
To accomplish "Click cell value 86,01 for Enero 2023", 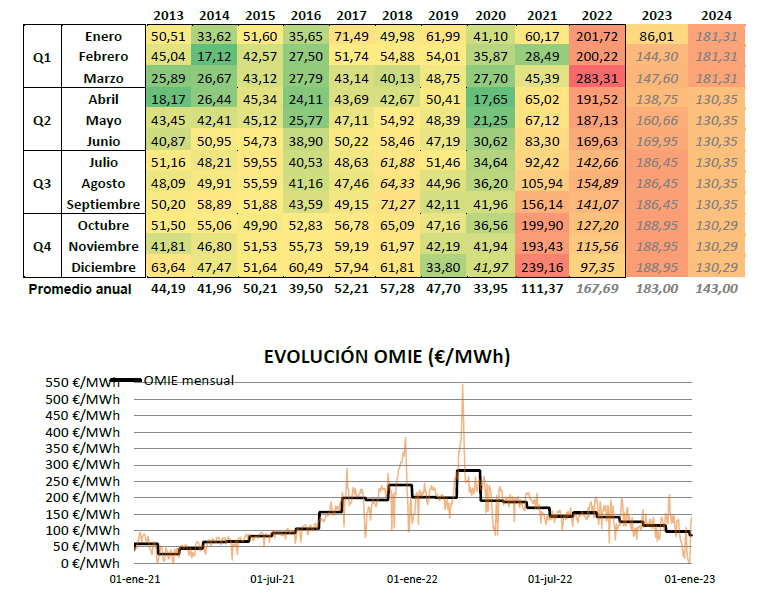I will [x=657, y=36].
